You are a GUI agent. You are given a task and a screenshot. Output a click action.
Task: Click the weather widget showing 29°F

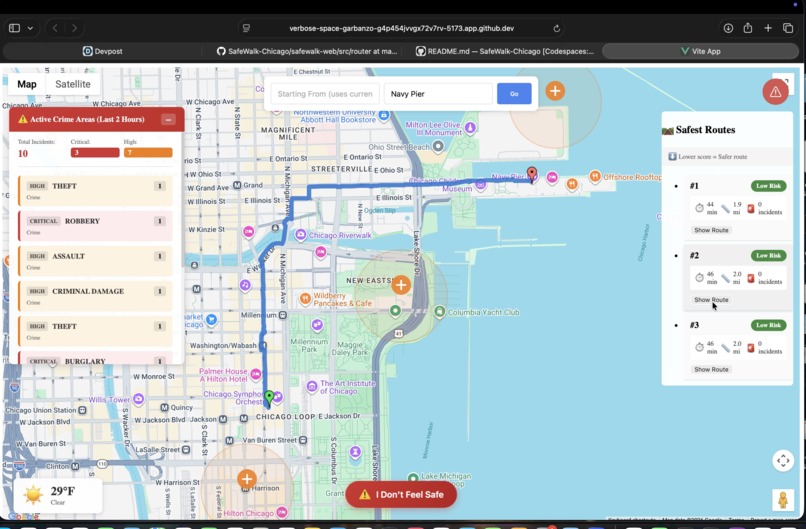point(58,496)
